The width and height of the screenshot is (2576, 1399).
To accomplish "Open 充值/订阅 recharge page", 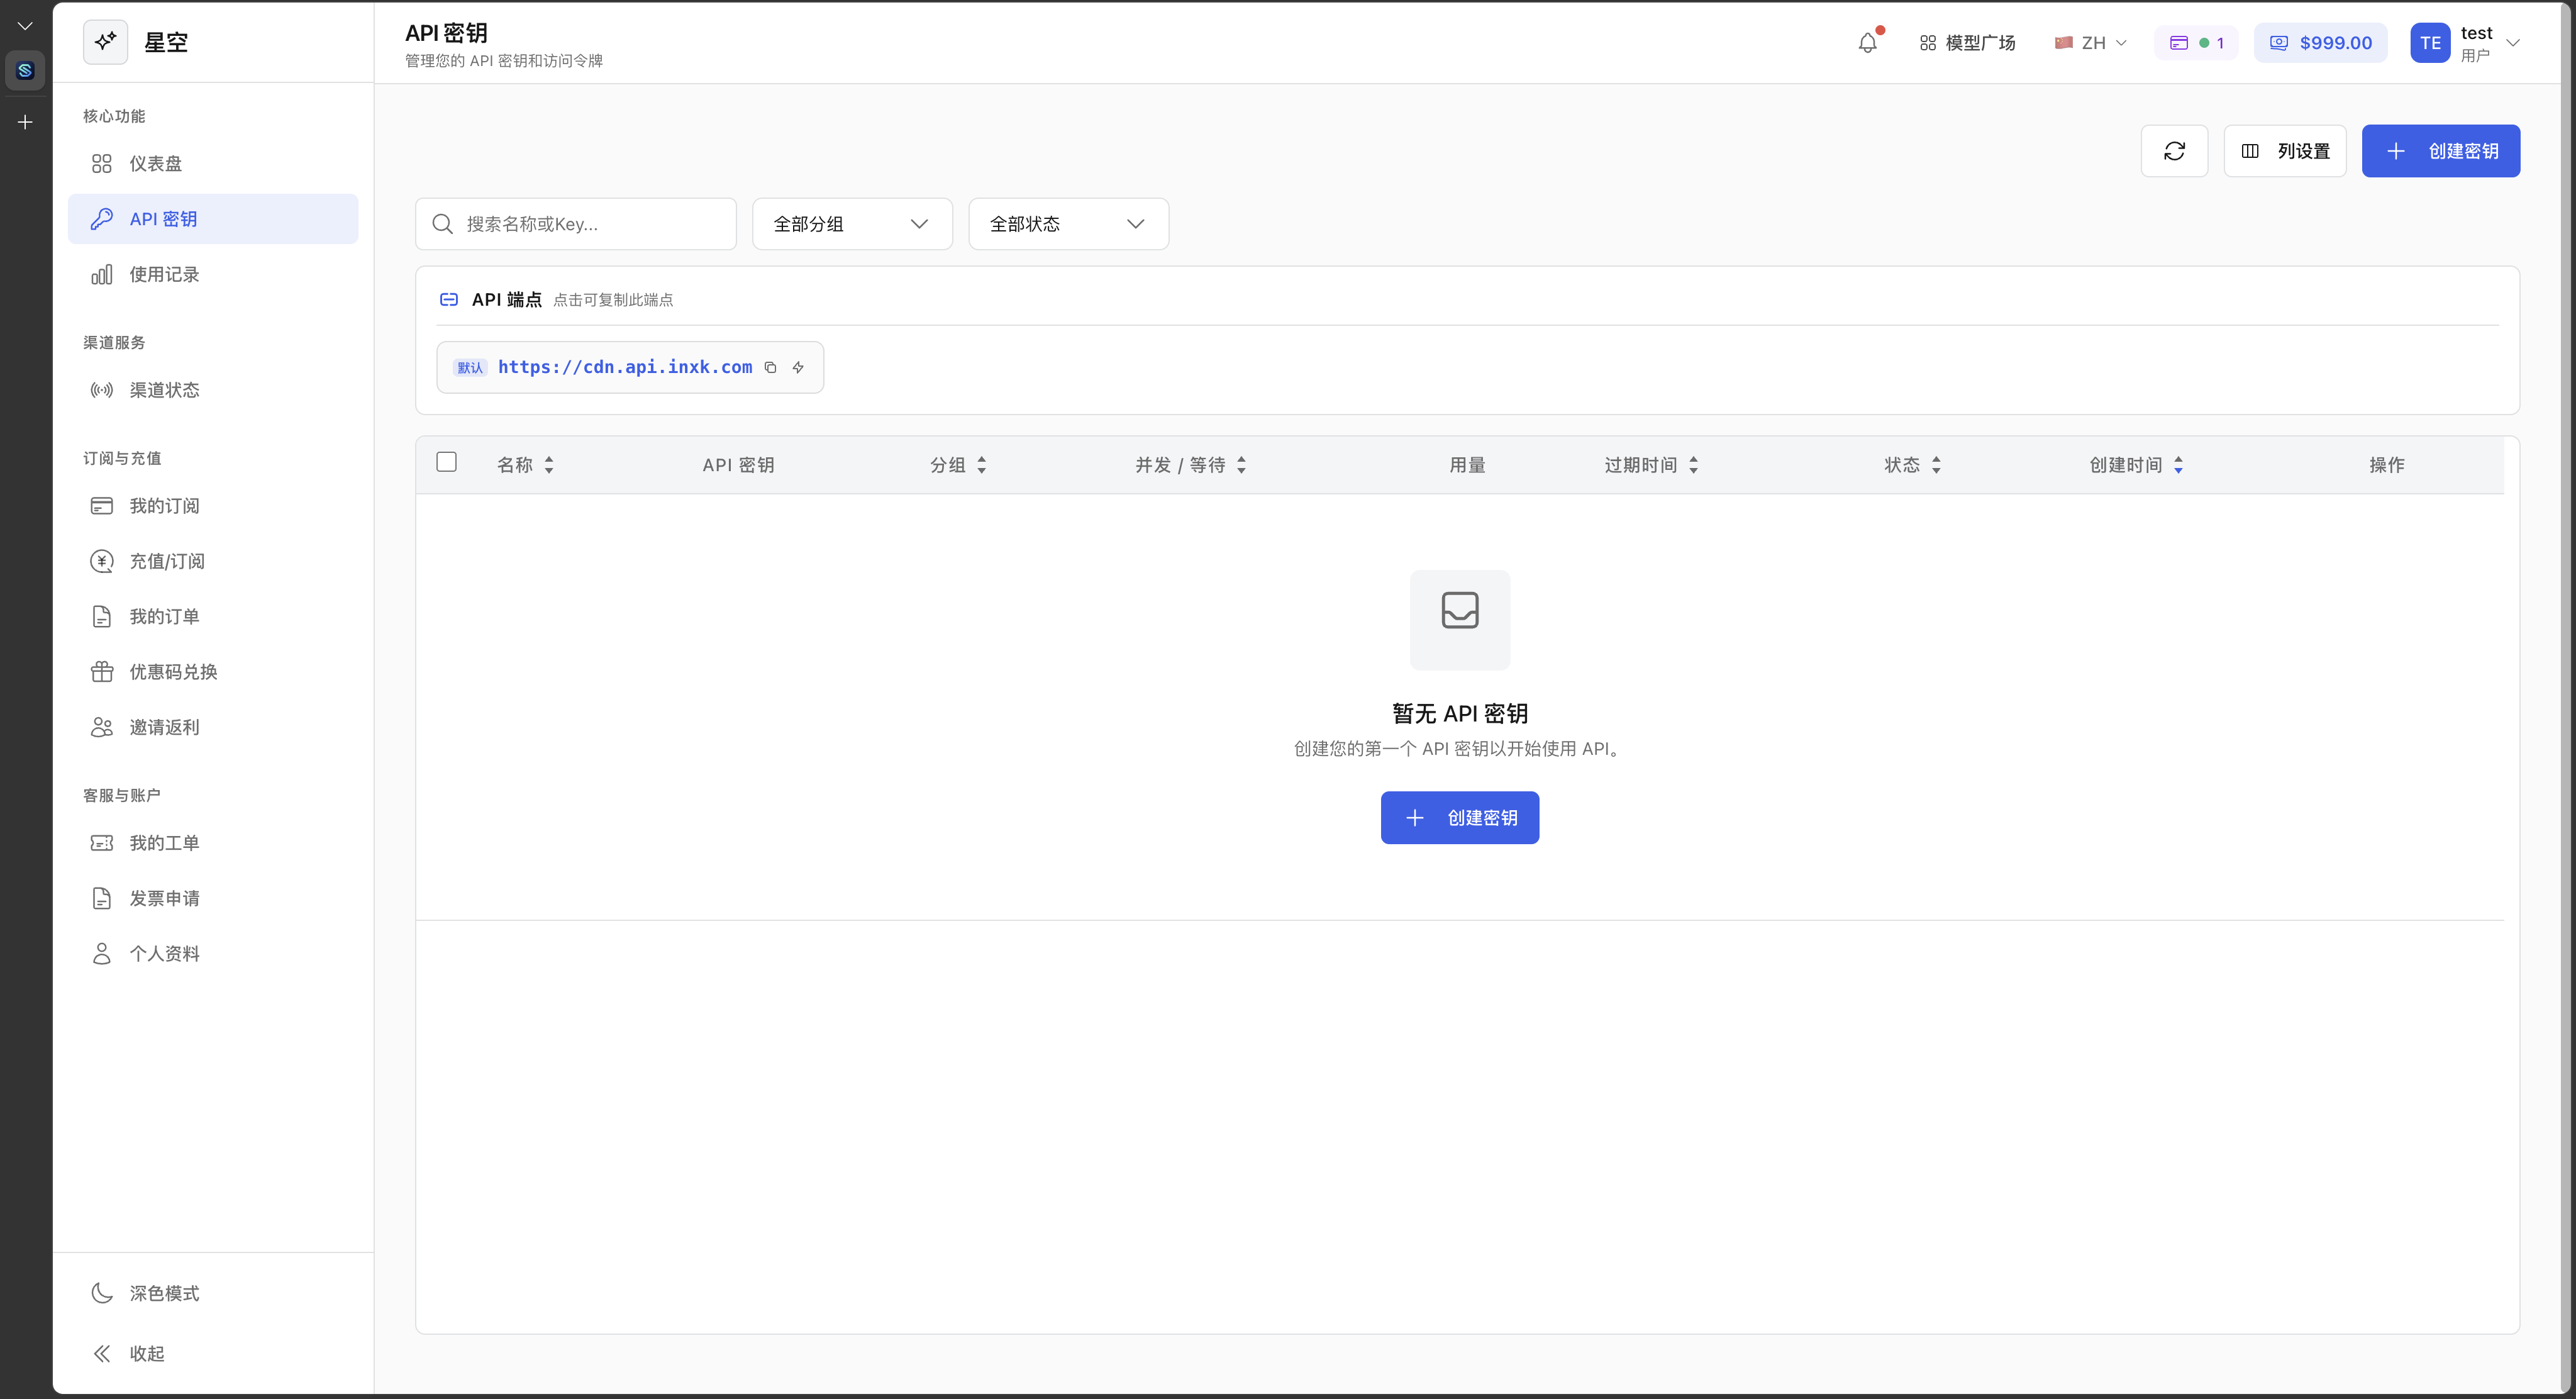I will [213, 561].
